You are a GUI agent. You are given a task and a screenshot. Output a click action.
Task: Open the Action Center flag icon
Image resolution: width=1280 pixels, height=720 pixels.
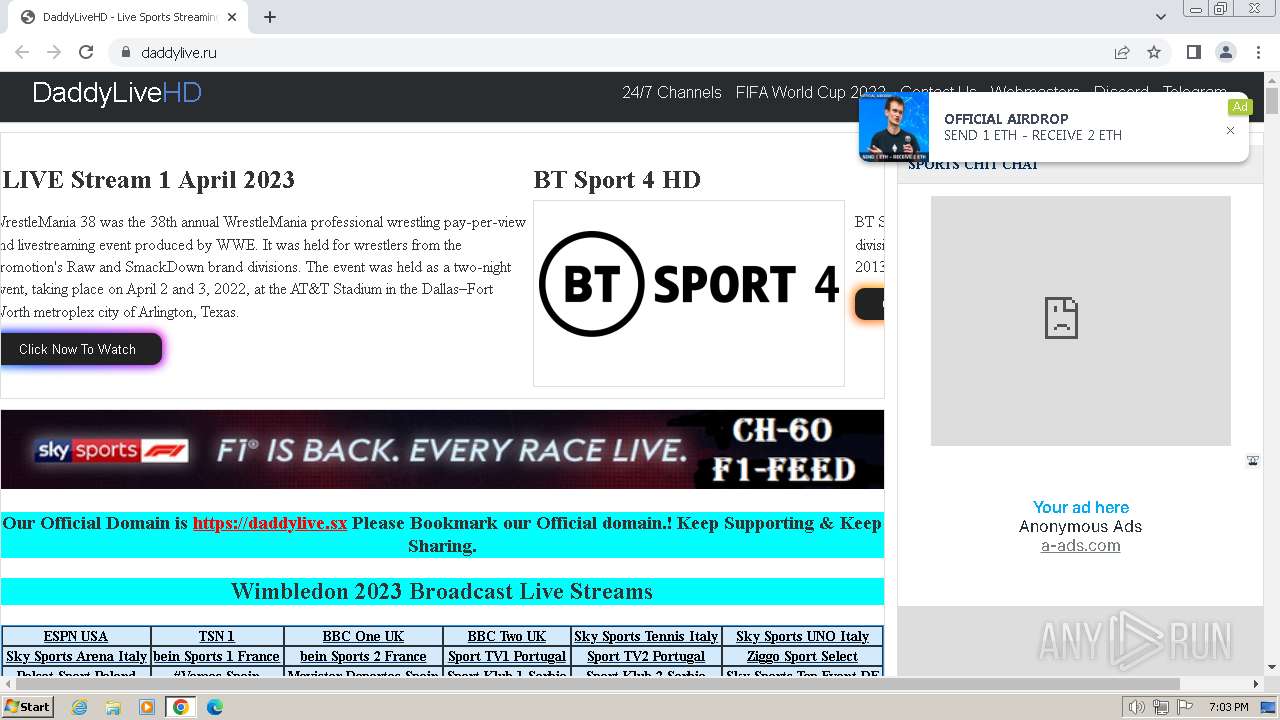click(1185, 707)
